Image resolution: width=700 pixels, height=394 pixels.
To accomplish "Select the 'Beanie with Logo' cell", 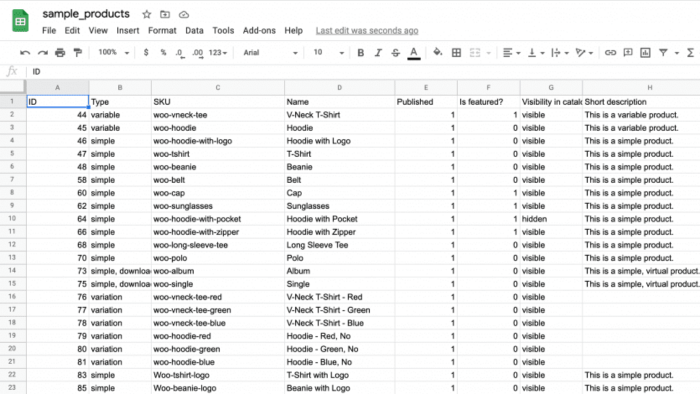I will (x=339, y=388).
